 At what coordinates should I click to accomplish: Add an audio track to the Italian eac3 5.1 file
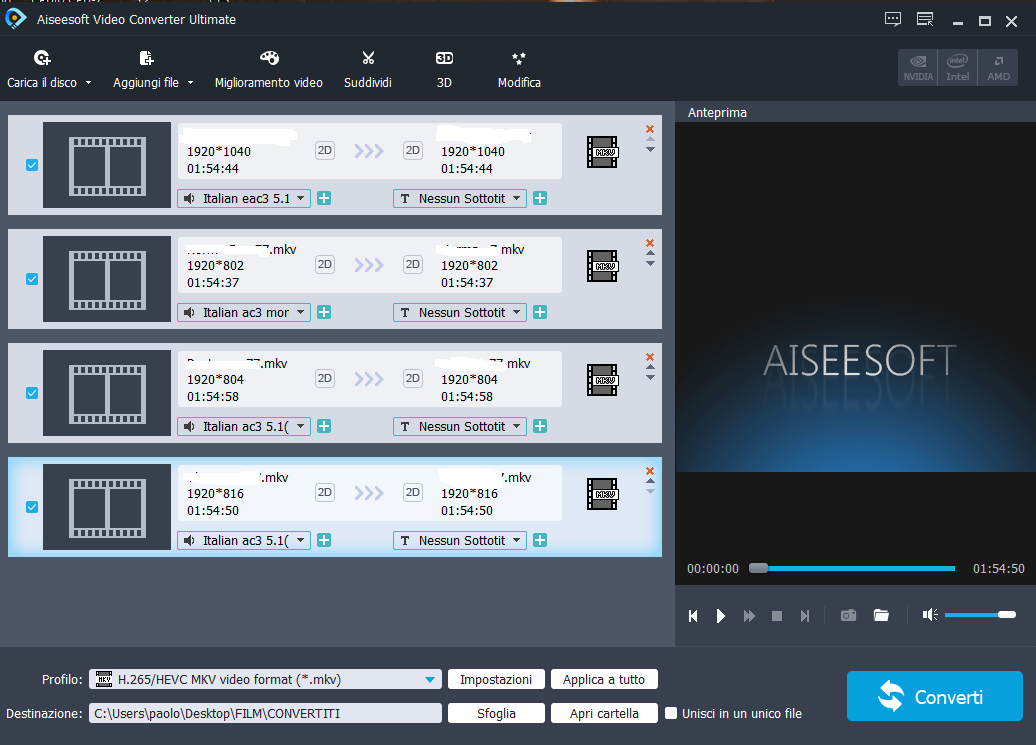coord(324,198)
